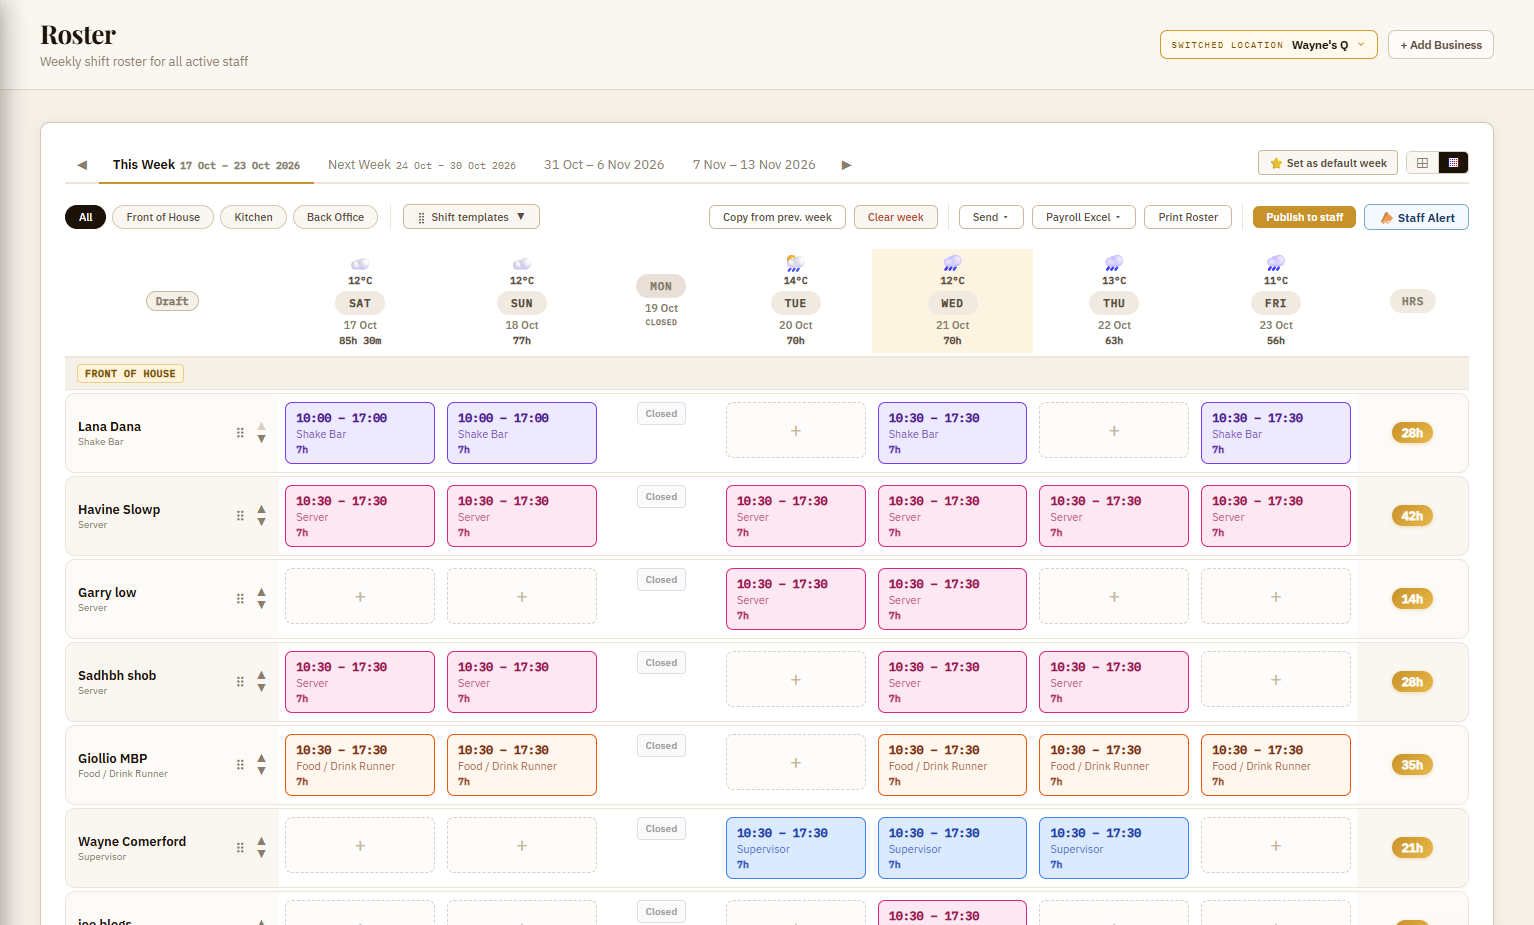
Task: Advance weeks with the right arrow
Action: (x=846, y=165)
